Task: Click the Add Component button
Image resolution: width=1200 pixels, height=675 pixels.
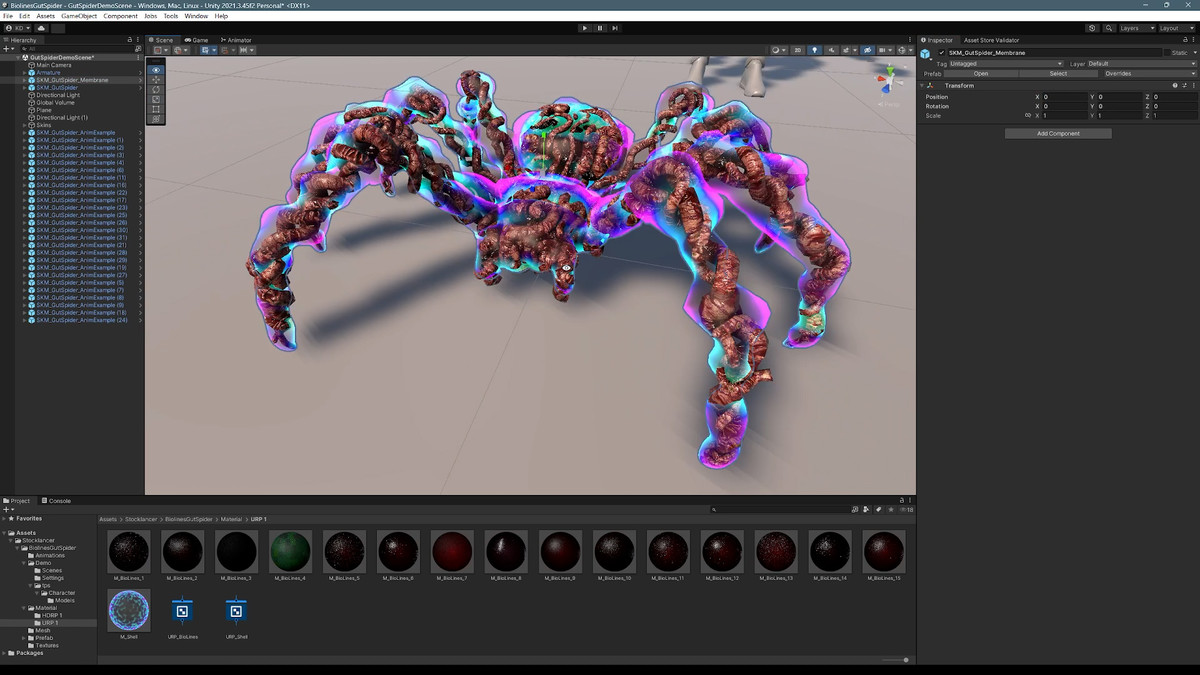Action: coord(1058,133)
